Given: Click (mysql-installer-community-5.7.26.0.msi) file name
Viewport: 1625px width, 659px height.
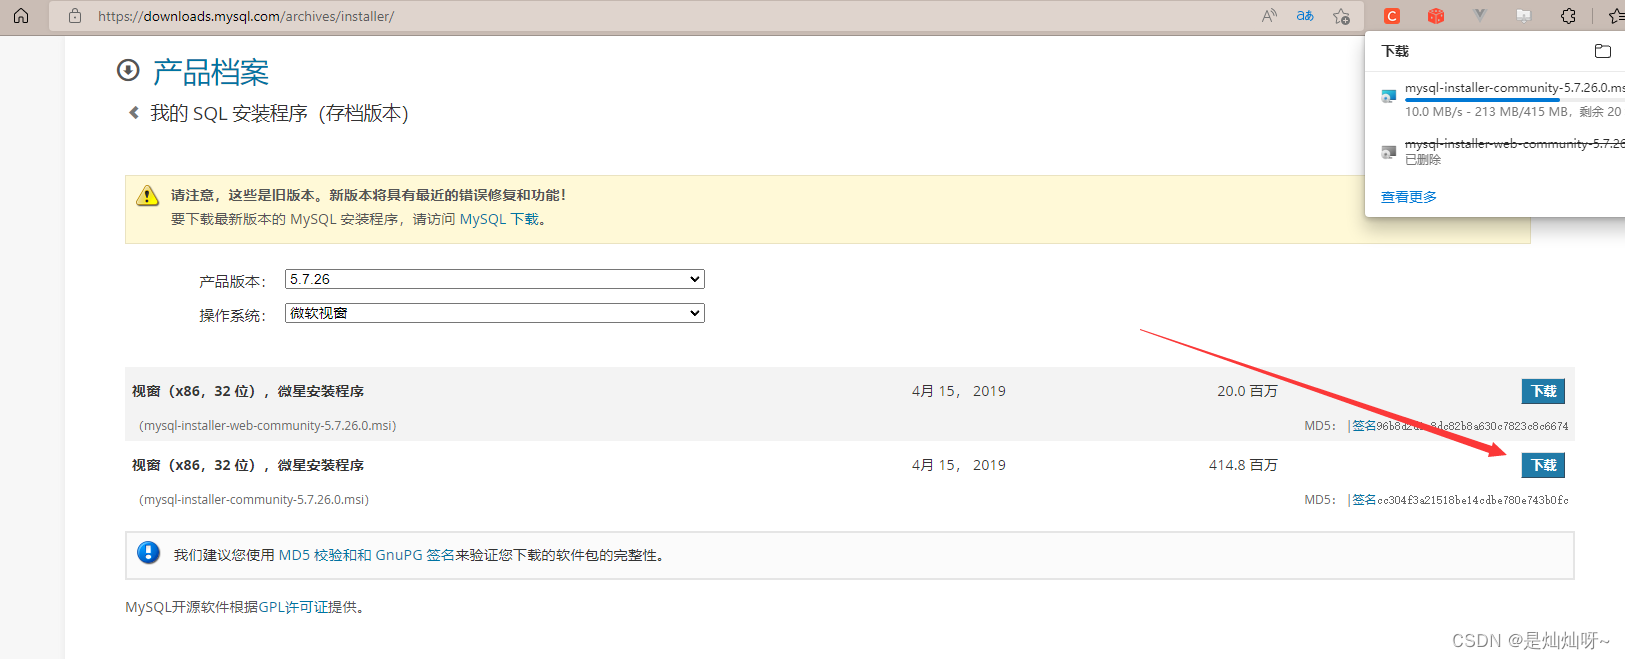Looking at the screenshot, I should 254,500.
